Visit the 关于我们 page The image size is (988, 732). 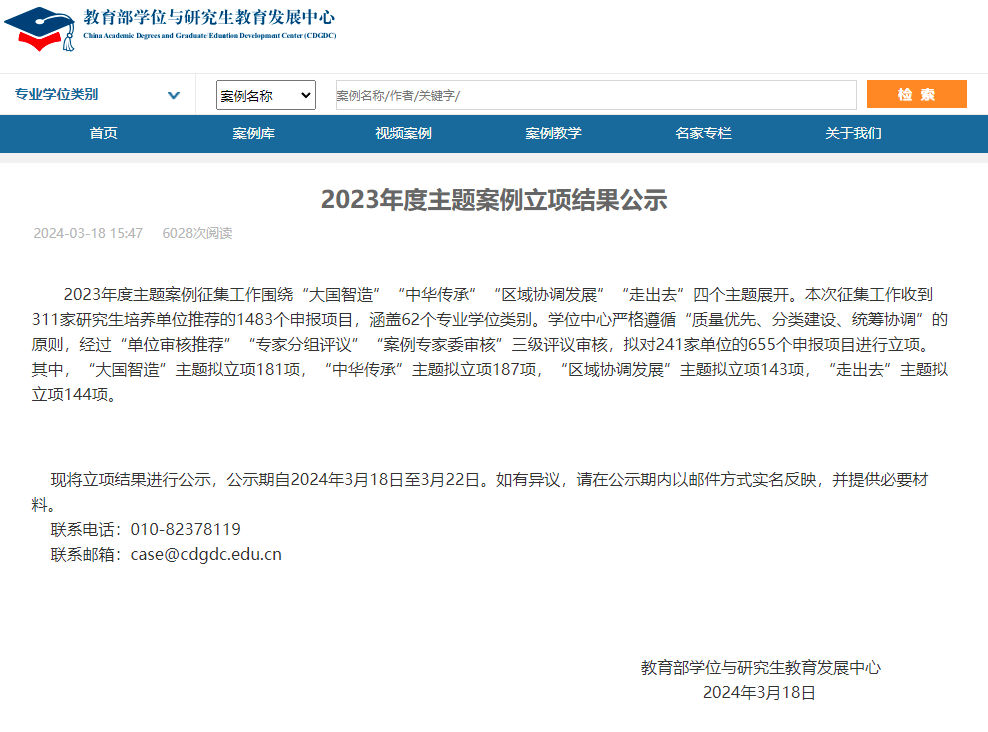853,134
